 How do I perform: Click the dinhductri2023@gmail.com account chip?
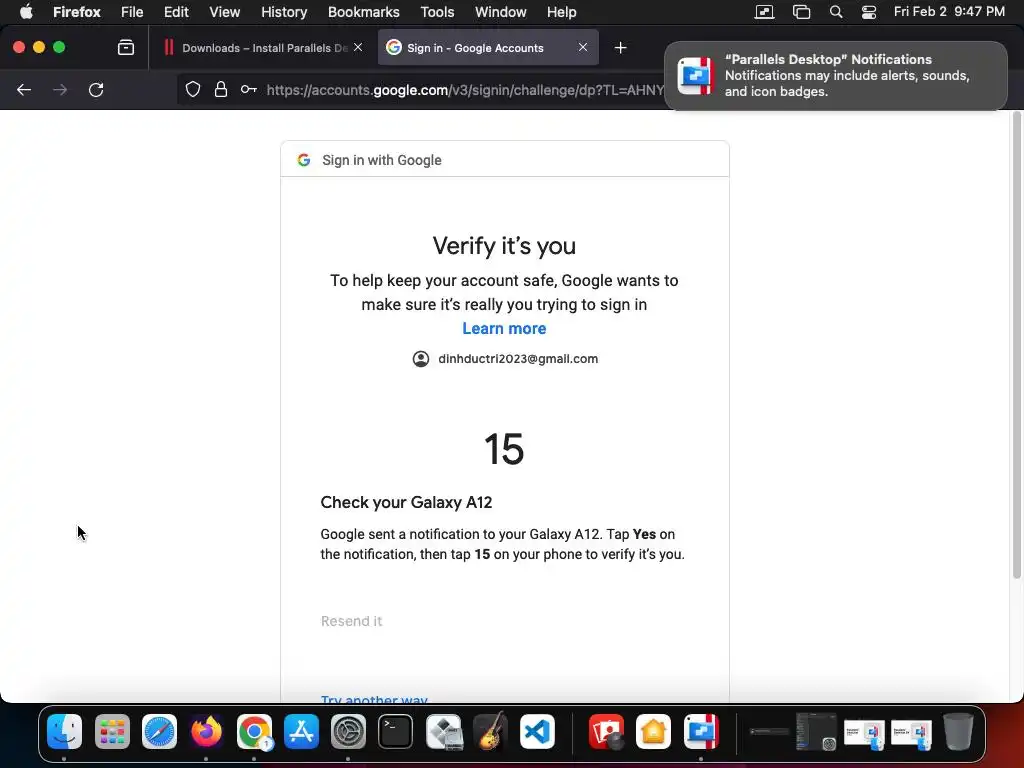click(x=505, y=359)
